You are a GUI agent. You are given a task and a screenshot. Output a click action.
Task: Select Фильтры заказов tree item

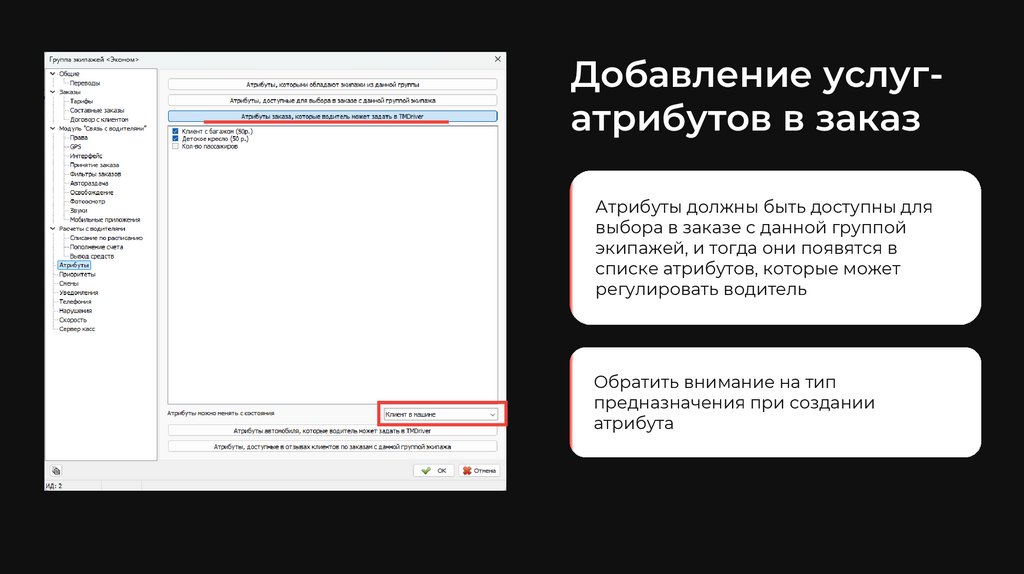point(95,174)
